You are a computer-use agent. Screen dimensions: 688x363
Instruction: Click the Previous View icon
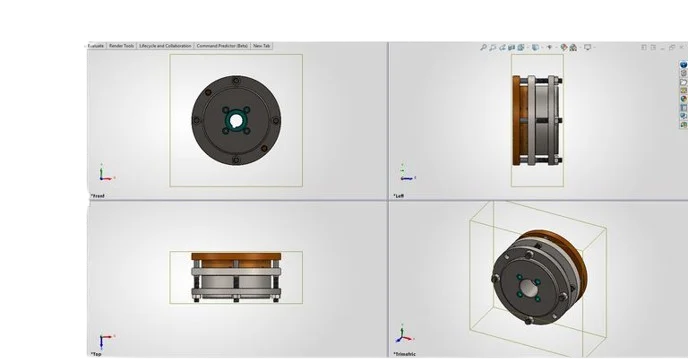click(502, 47)
